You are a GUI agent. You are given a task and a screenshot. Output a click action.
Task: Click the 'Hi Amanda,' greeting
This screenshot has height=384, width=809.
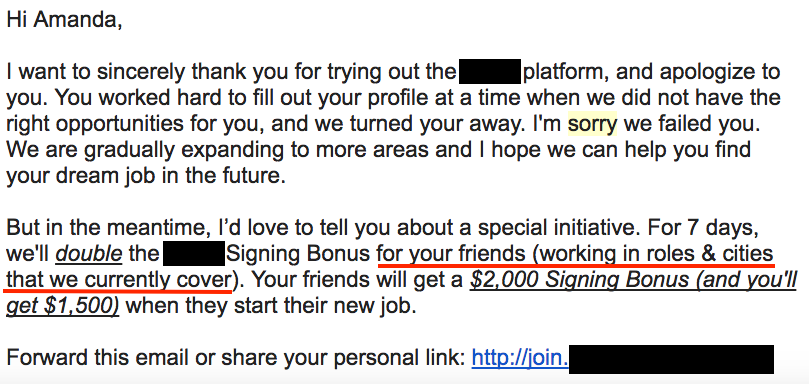64,20
